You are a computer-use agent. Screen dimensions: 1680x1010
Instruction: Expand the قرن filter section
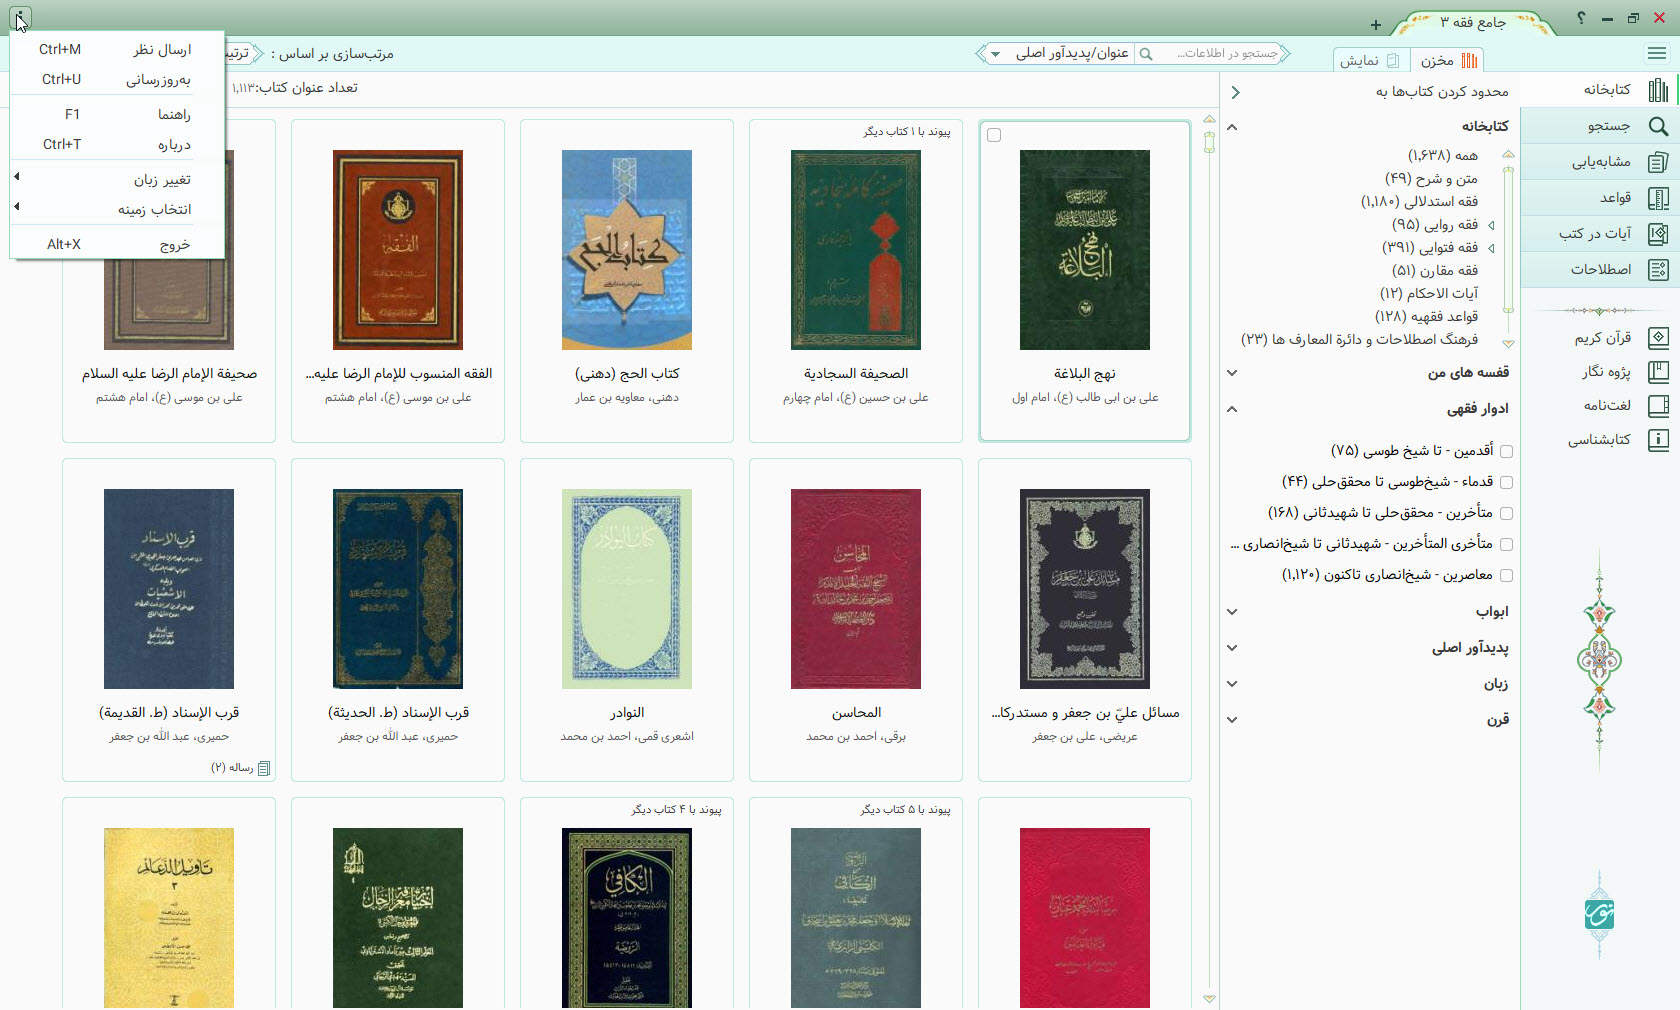tap(1232, 720)
